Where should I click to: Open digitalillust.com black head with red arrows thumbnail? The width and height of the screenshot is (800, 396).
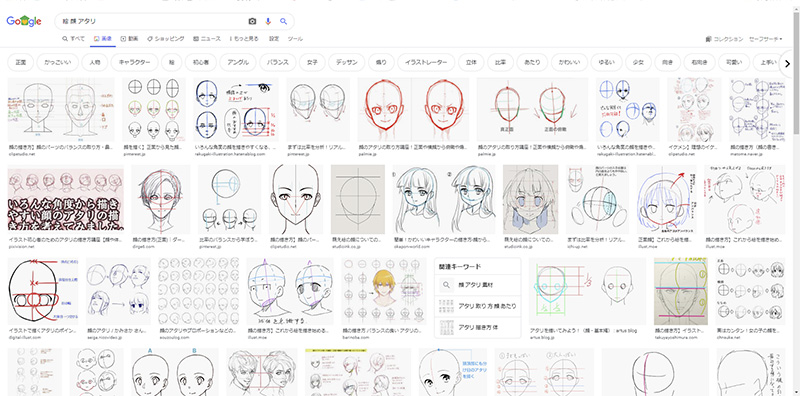[43, 291]
